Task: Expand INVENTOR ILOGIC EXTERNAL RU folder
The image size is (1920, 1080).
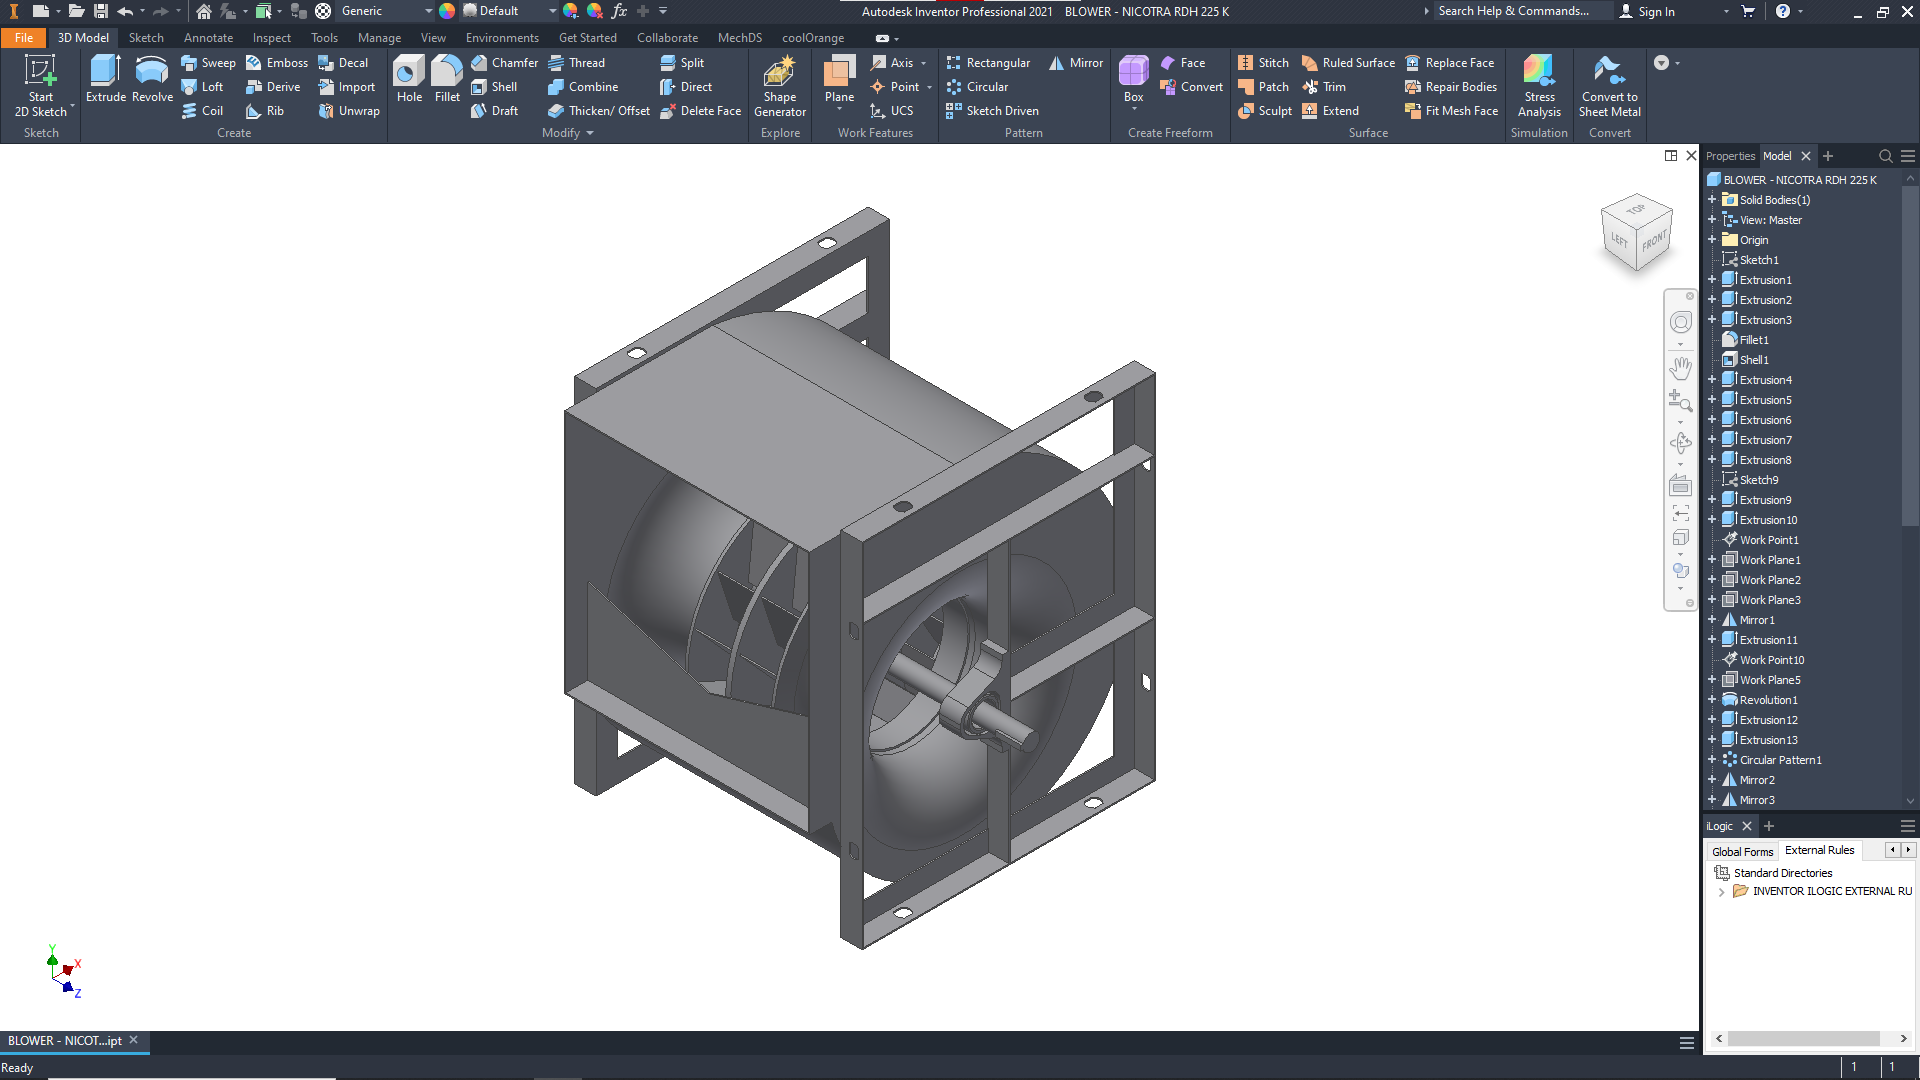Action: [1721, 892]
